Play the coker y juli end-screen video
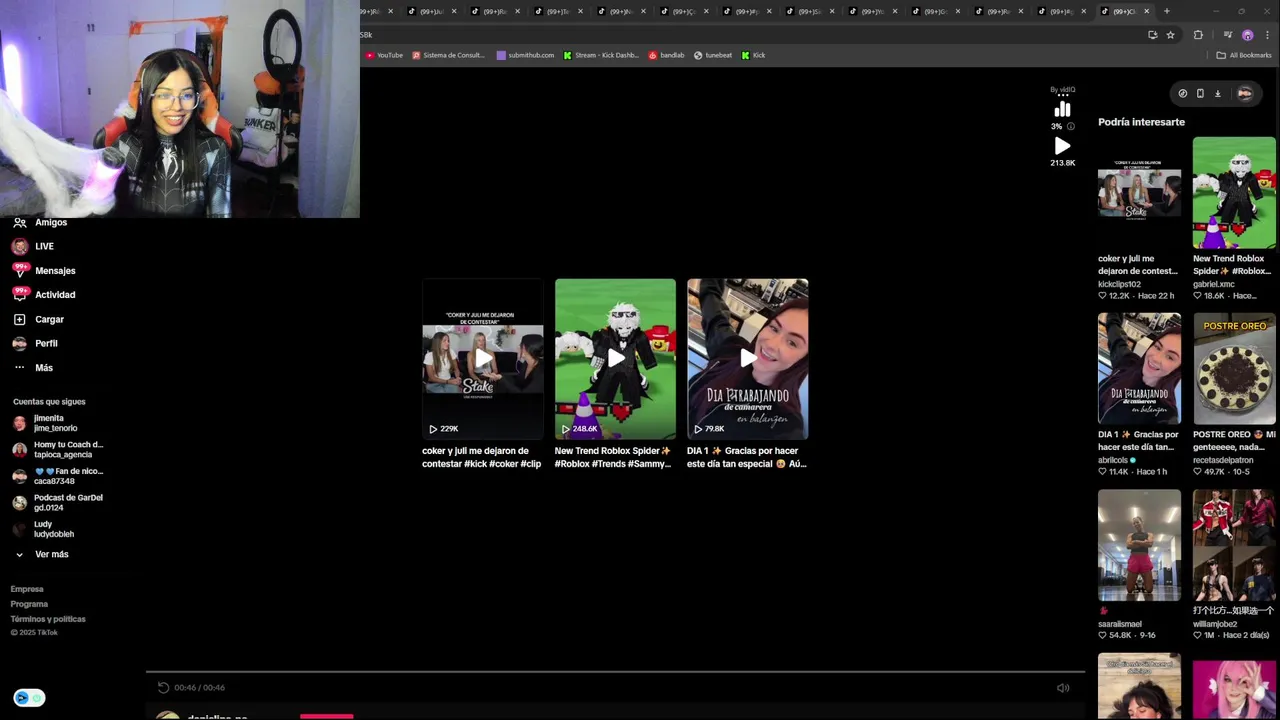The height and width of the screenshot is (720, 1280). tap(482, 358)
